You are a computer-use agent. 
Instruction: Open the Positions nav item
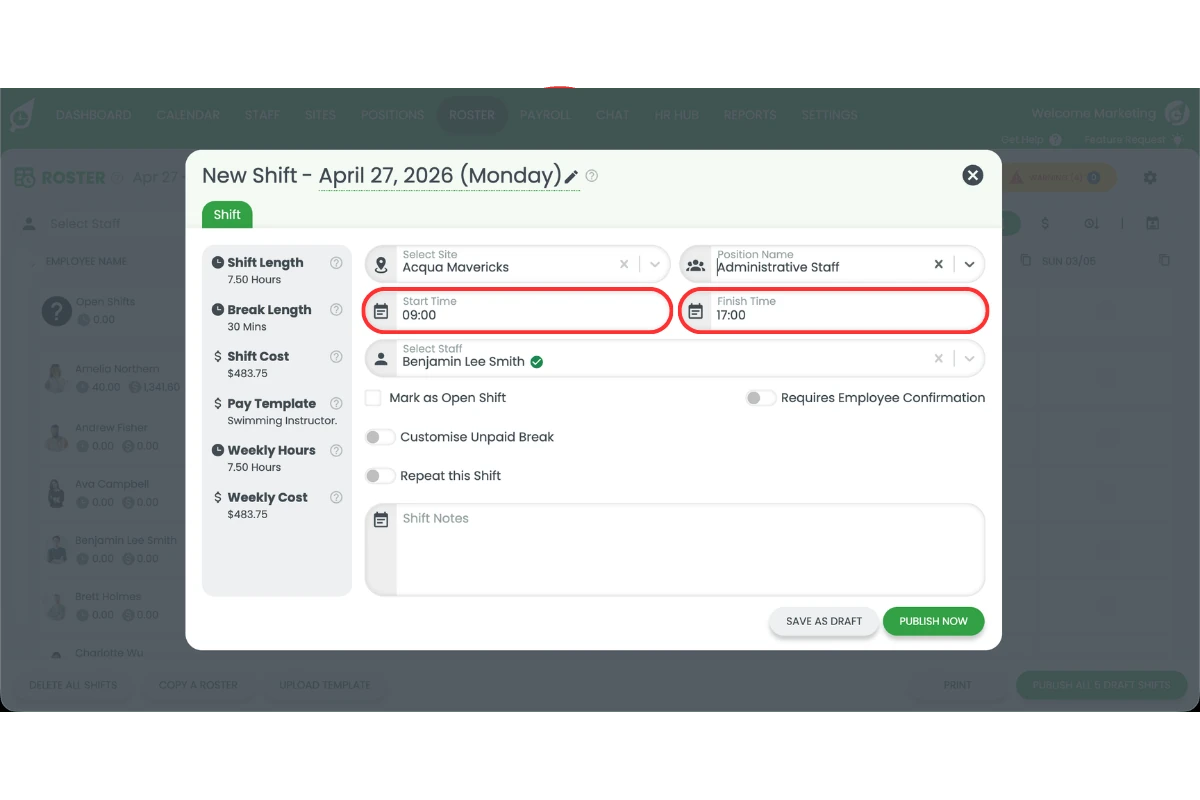click(392, 115)
